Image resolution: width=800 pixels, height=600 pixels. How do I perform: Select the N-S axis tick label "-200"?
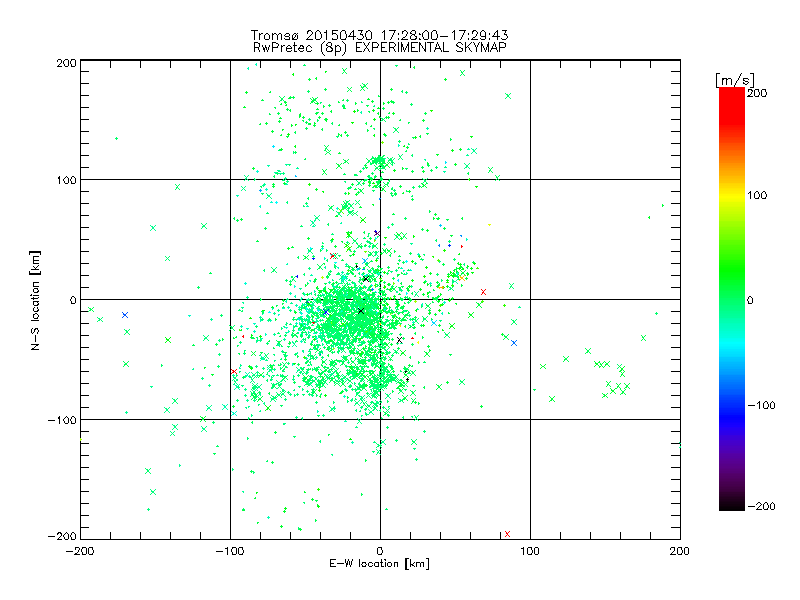pos(62,536)
